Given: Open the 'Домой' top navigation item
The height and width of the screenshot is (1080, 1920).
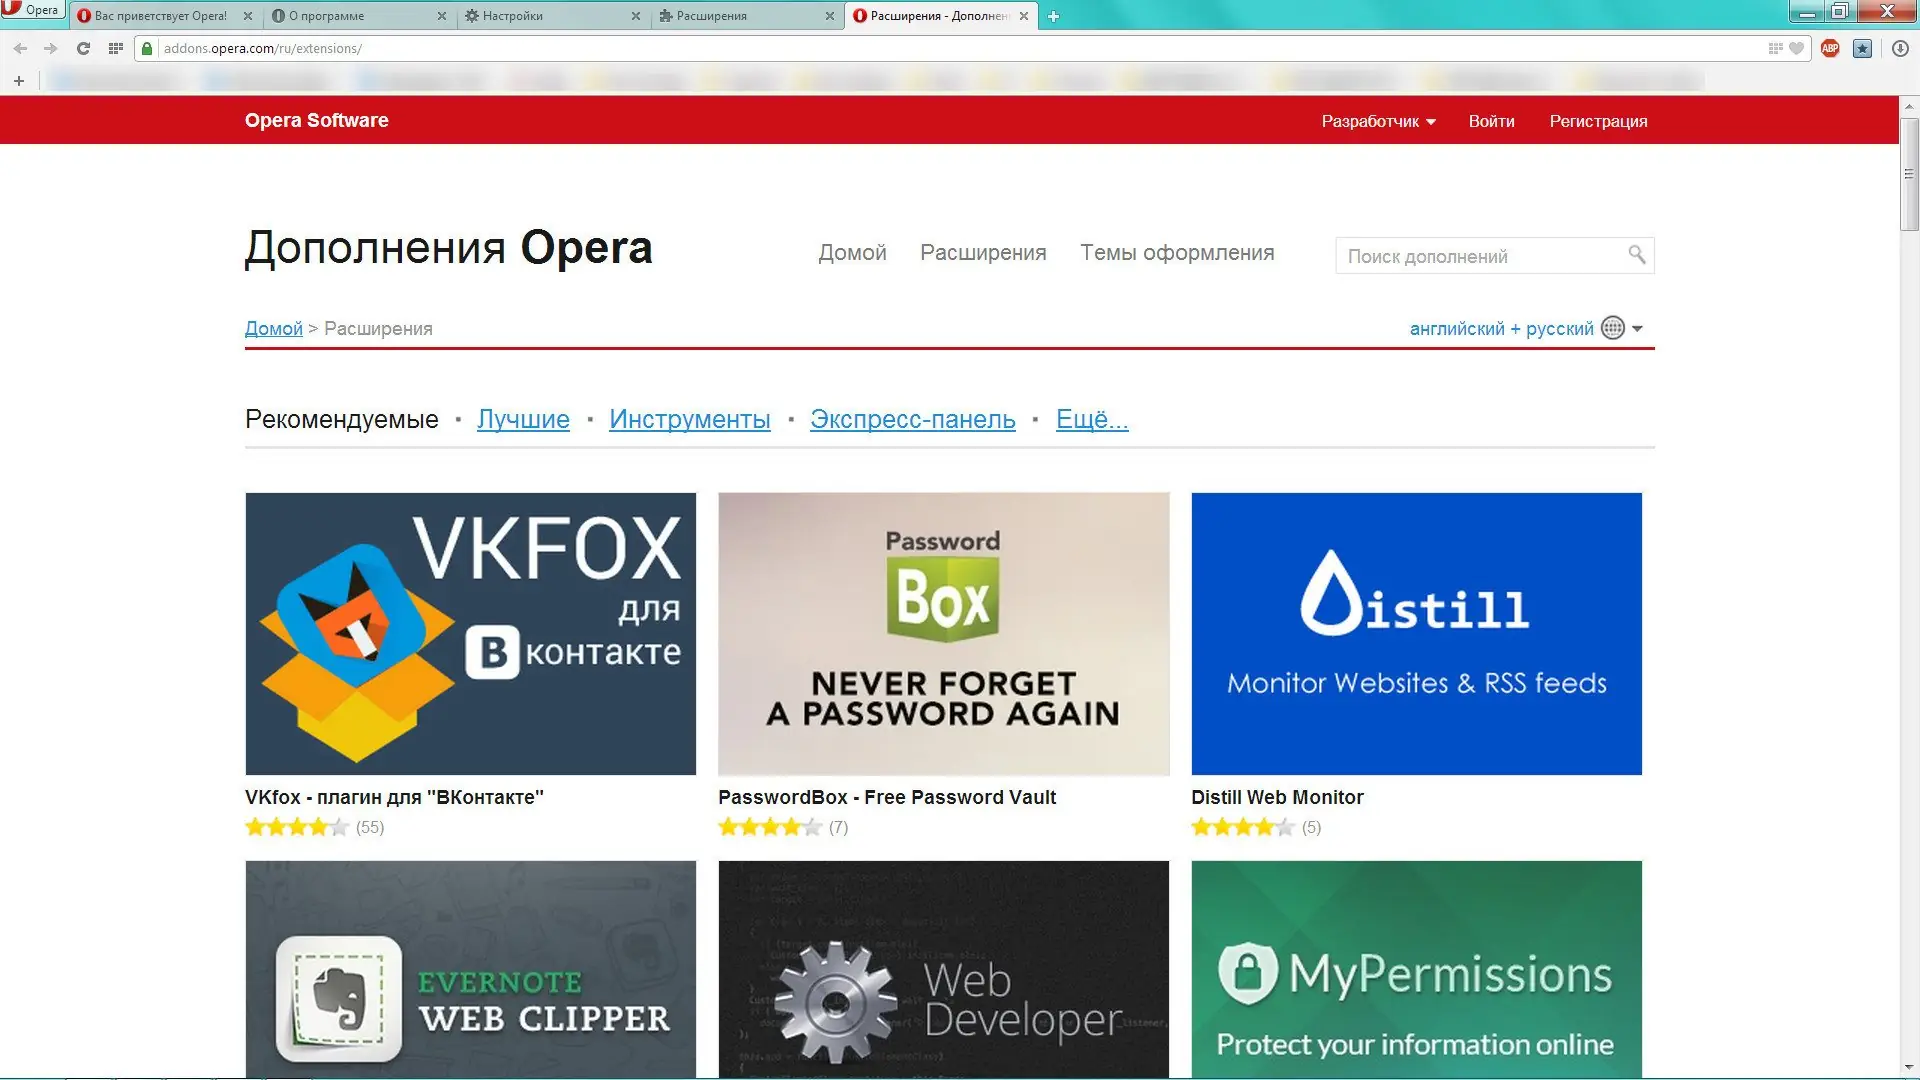Looking at the screenshot, I should pyautogui.click(x=852, y=253).
